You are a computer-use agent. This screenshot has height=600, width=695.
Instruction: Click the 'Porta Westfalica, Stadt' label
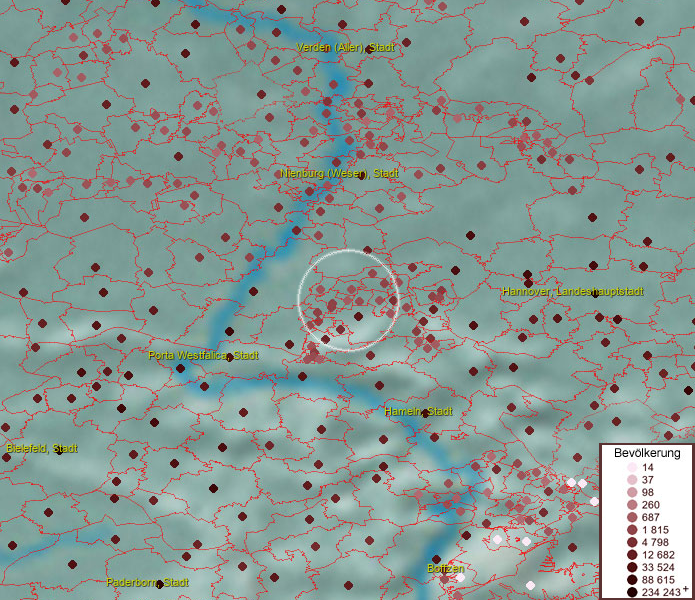pyautogui.click(x=203, y=355)
